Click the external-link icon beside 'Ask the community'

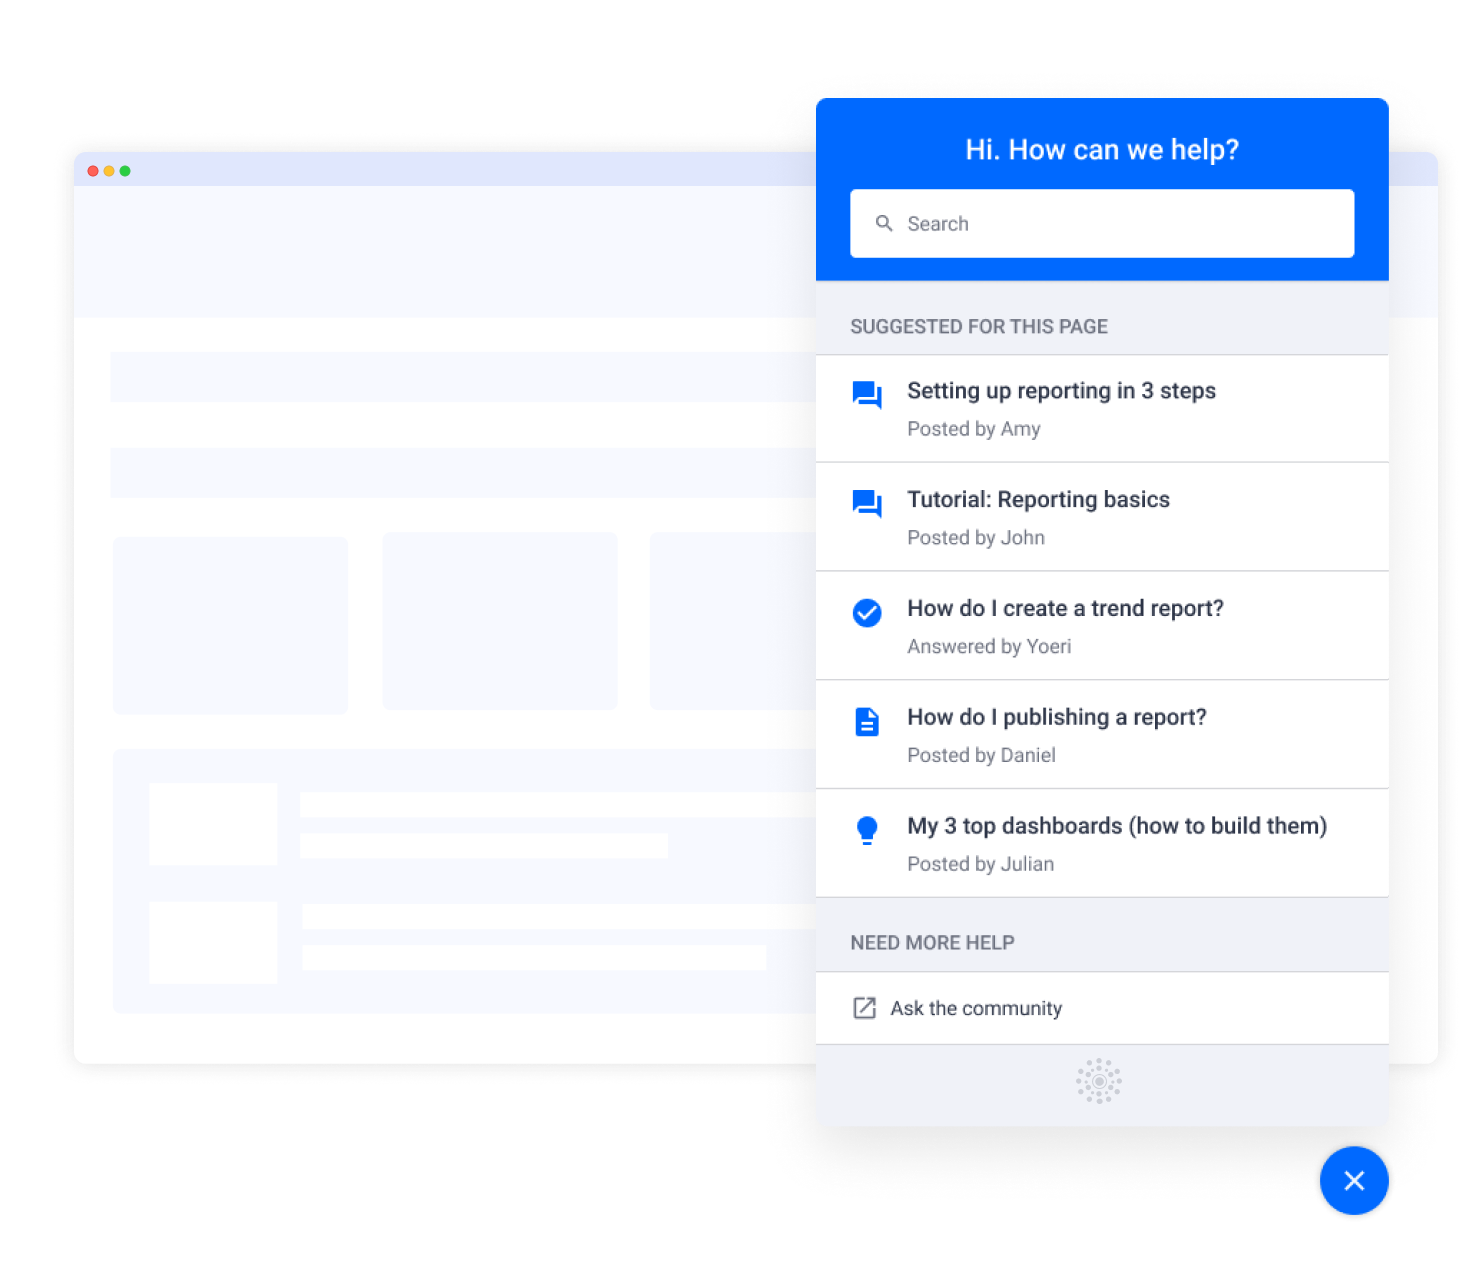(866, 1008)
